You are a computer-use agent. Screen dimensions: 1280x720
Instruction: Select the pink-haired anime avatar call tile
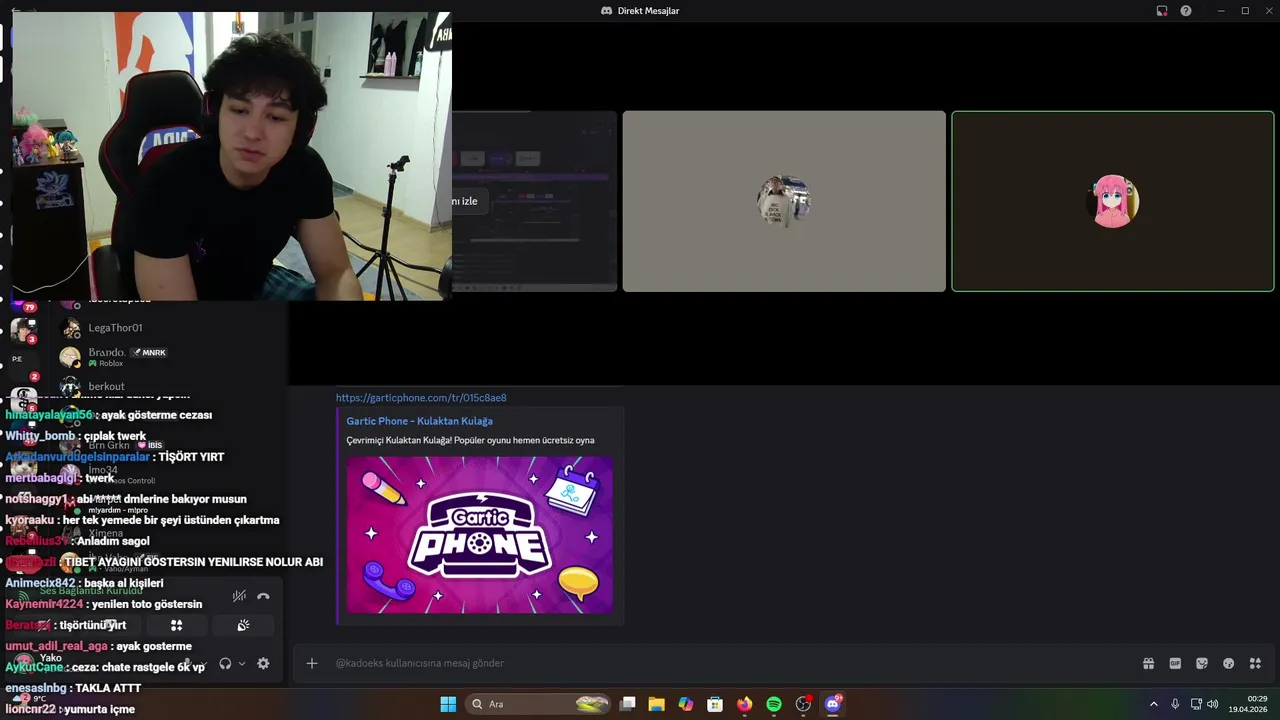[1113, 201]
